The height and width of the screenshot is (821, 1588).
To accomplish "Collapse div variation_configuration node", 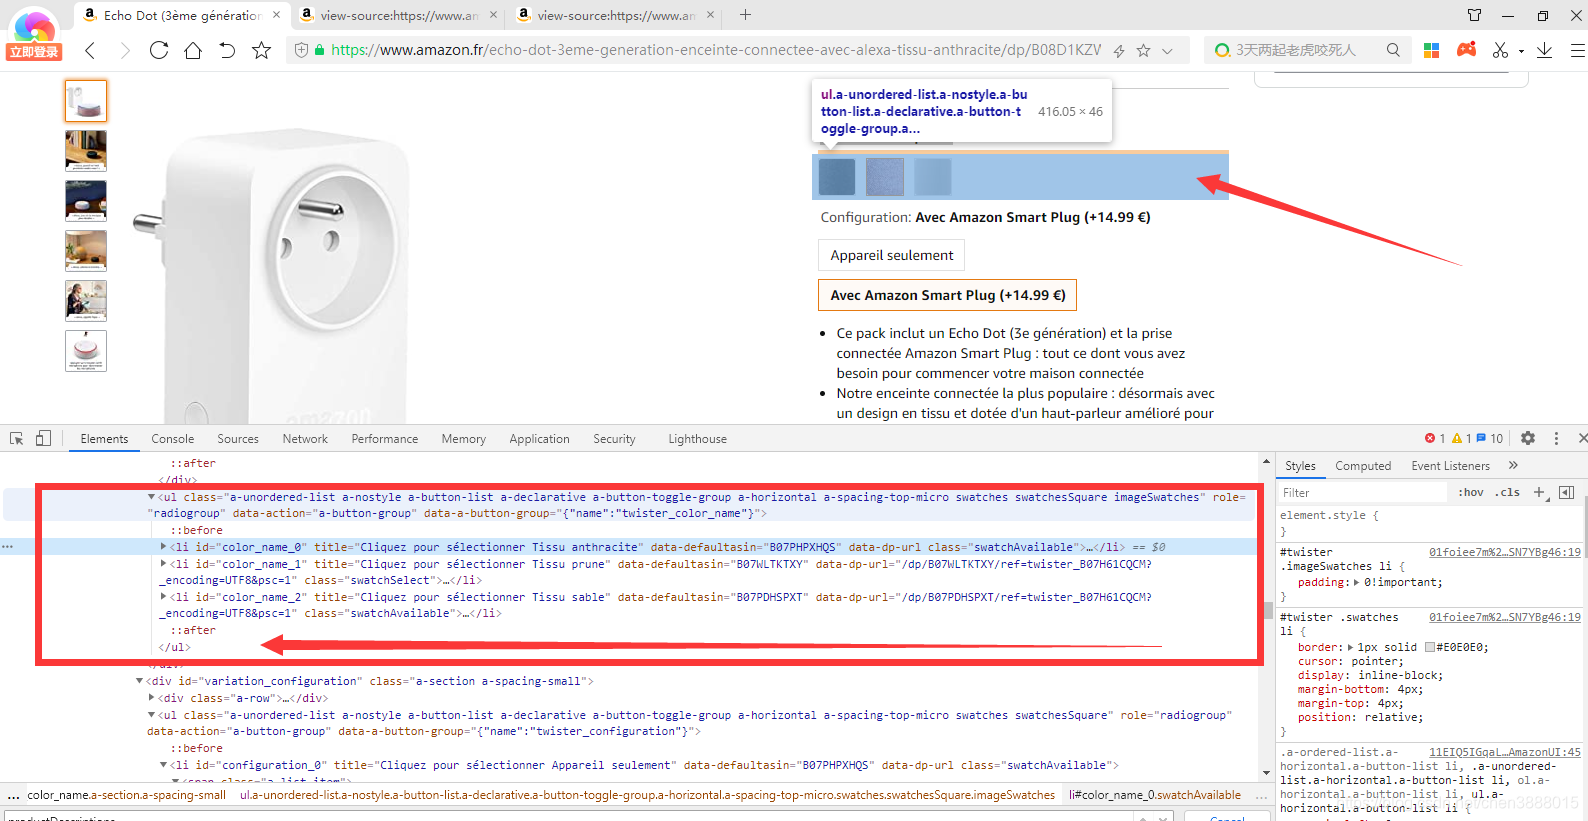I will point(140,681).
